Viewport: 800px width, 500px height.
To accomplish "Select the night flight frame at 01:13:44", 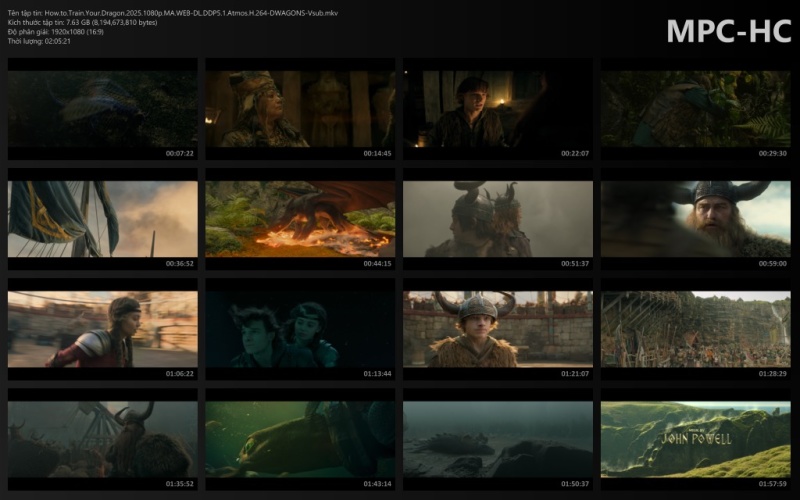I will tap(300, 329).
